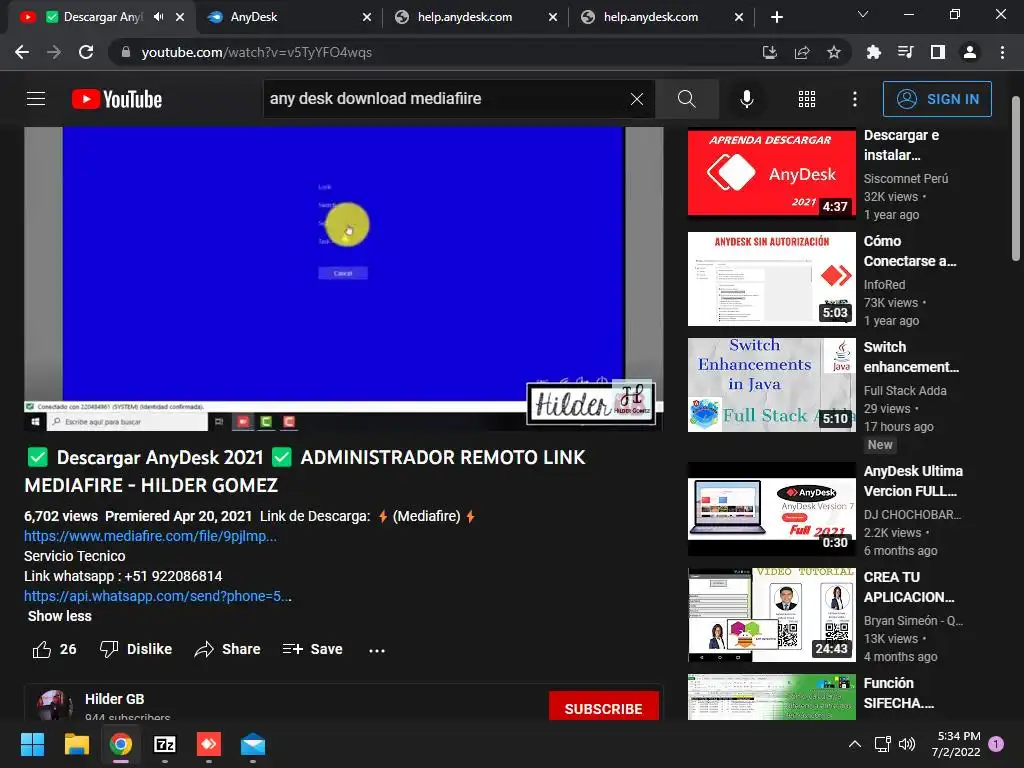Open AnyDesk app in taskbar
This screenshot has width=1024, height=768.
208,744
